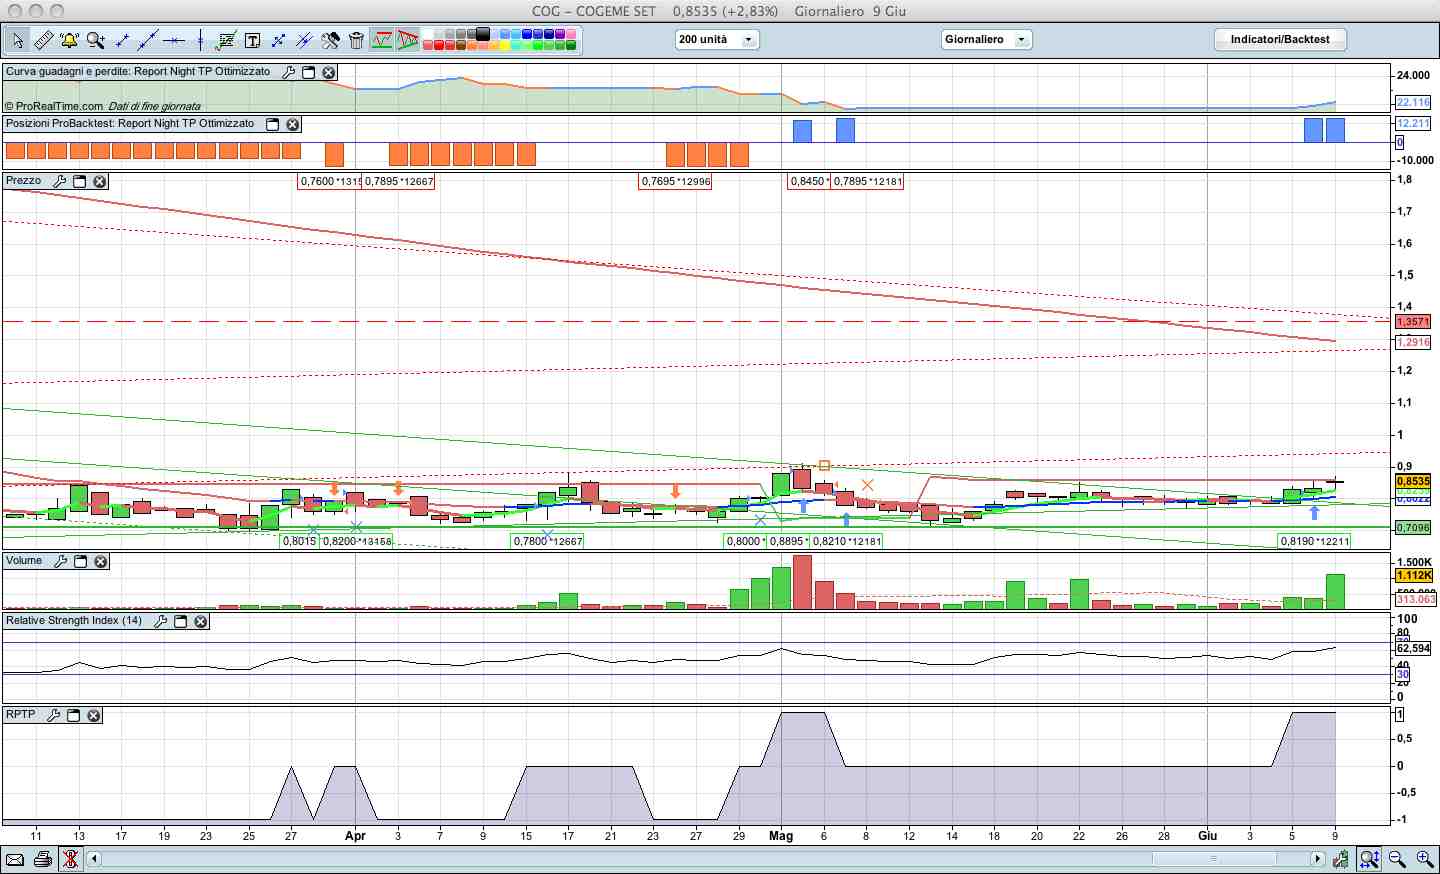Screen dimensions: 1440x874
Task: Click the printer icon
Action: point(42,859)
